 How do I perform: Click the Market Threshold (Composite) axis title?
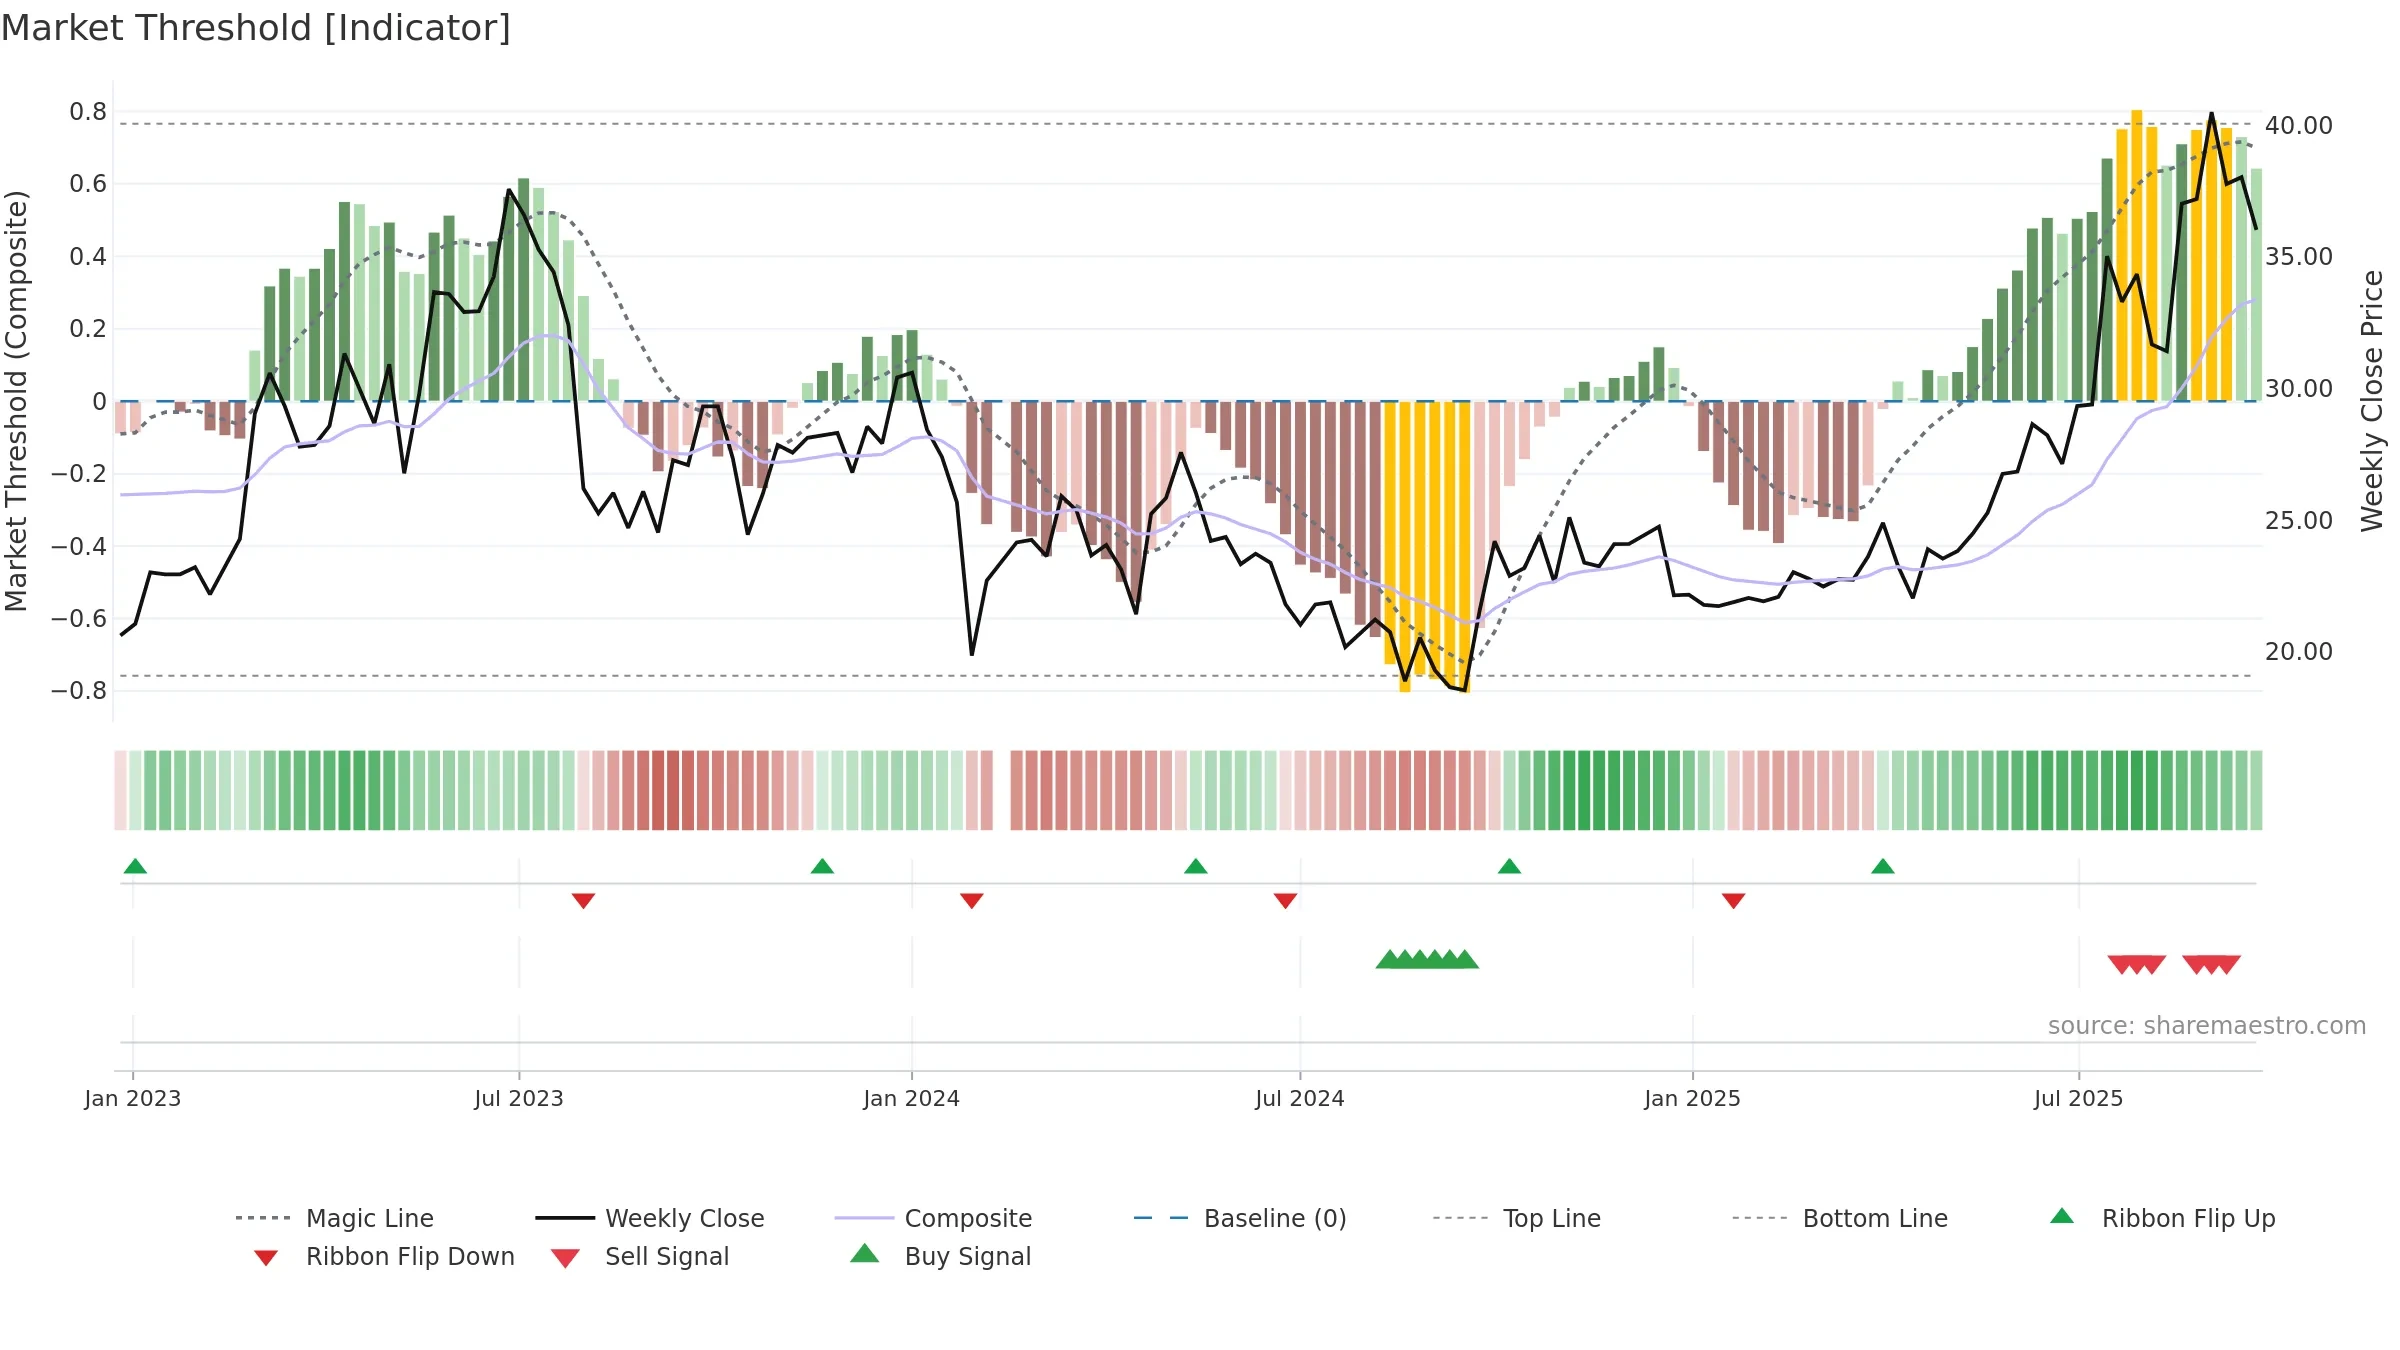tap(16, 400)
